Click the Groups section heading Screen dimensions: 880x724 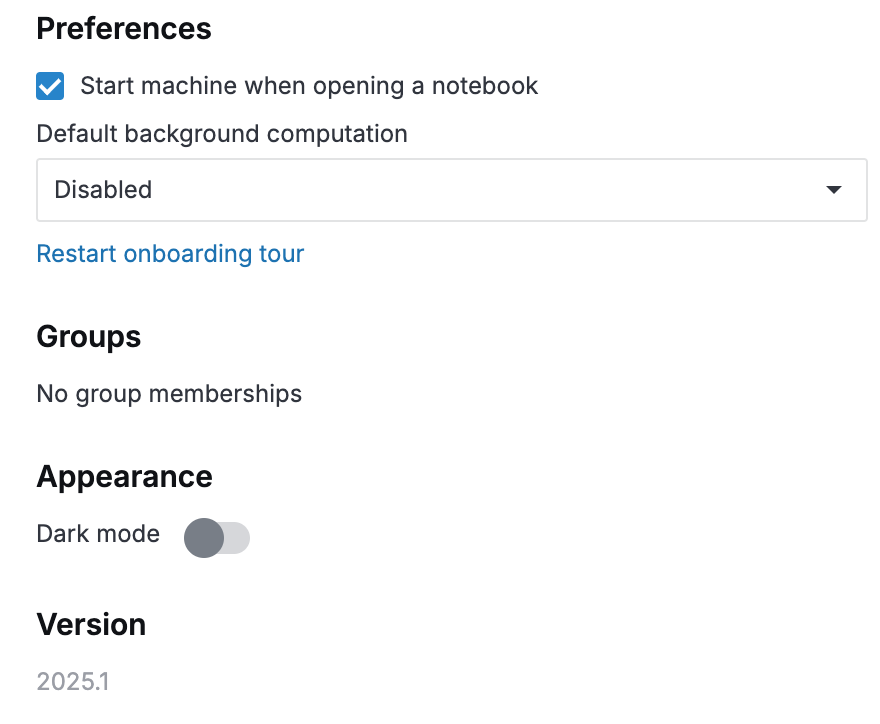pos(88,337)
